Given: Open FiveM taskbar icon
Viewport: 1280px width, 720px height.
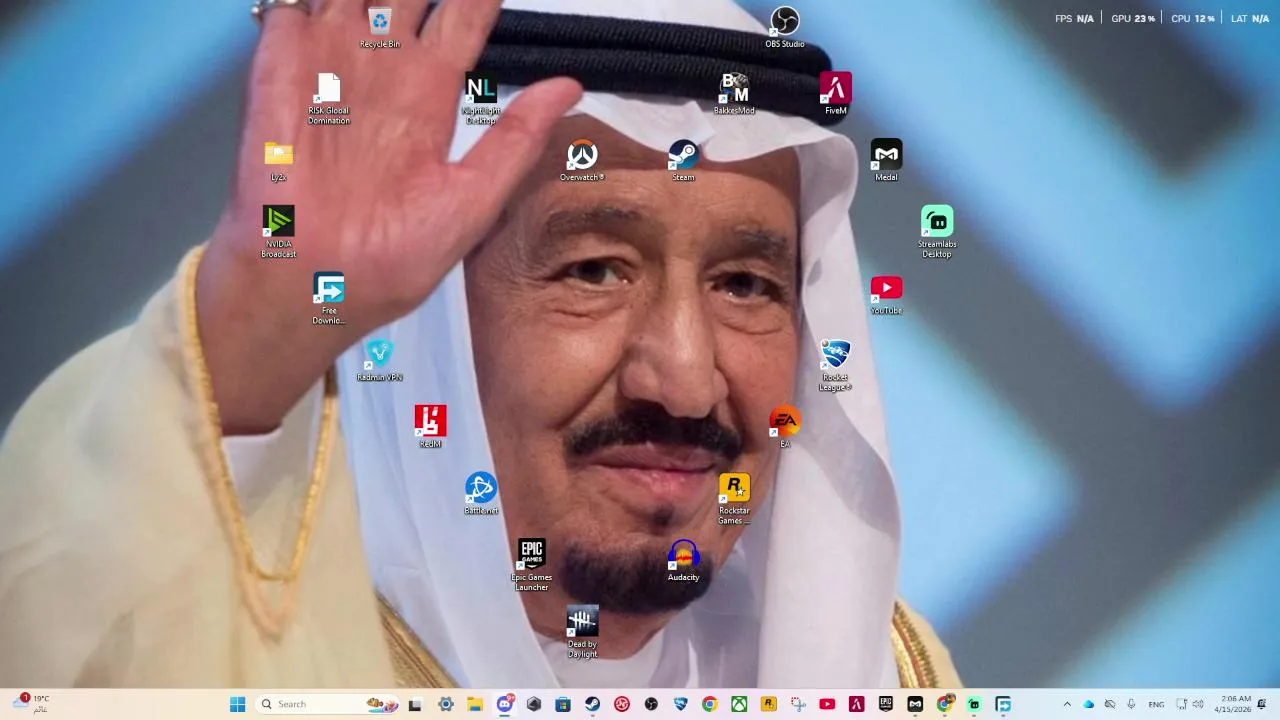Looking at the screenshot, I should (856, 704).
